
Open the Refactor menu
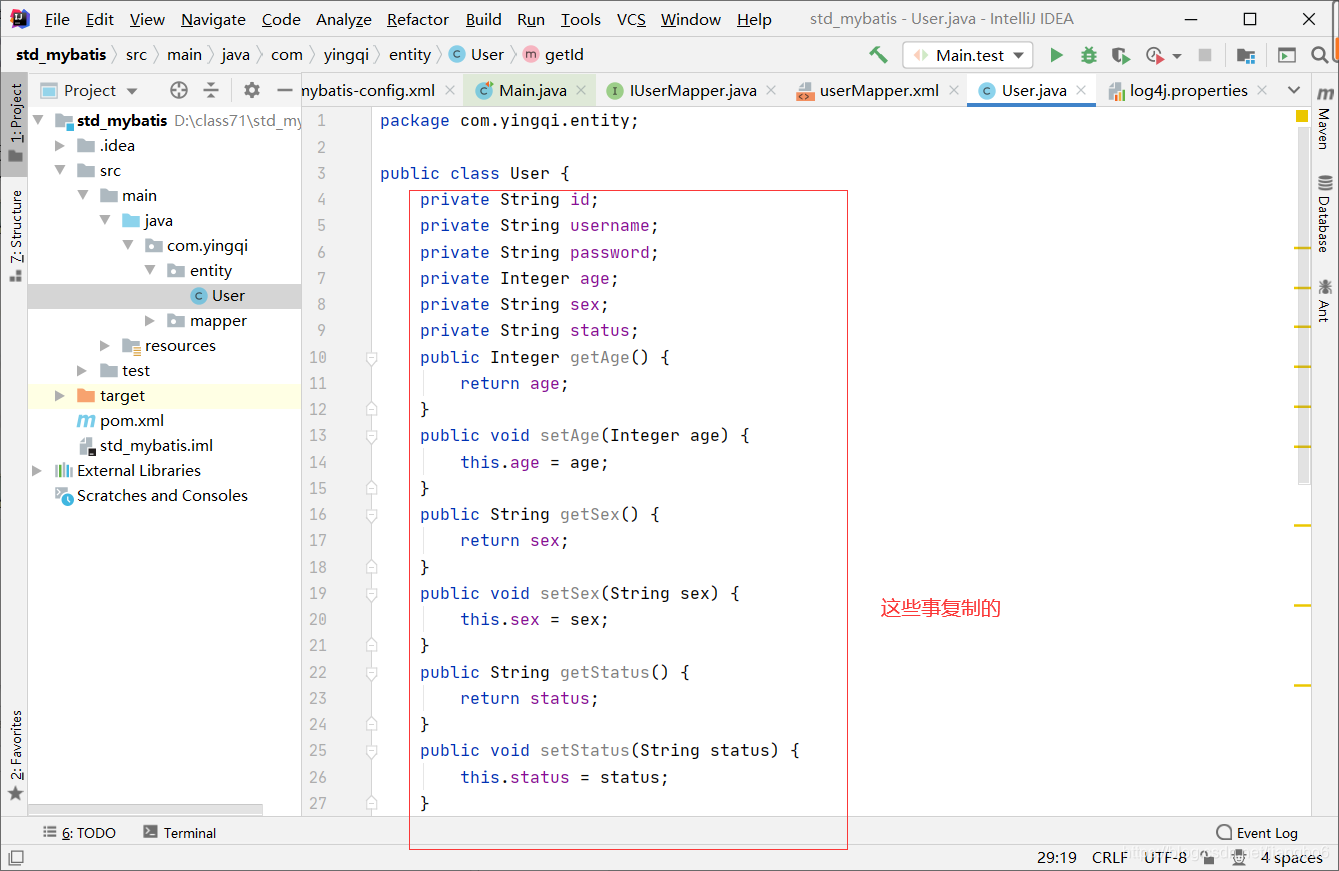coord(418,19)
